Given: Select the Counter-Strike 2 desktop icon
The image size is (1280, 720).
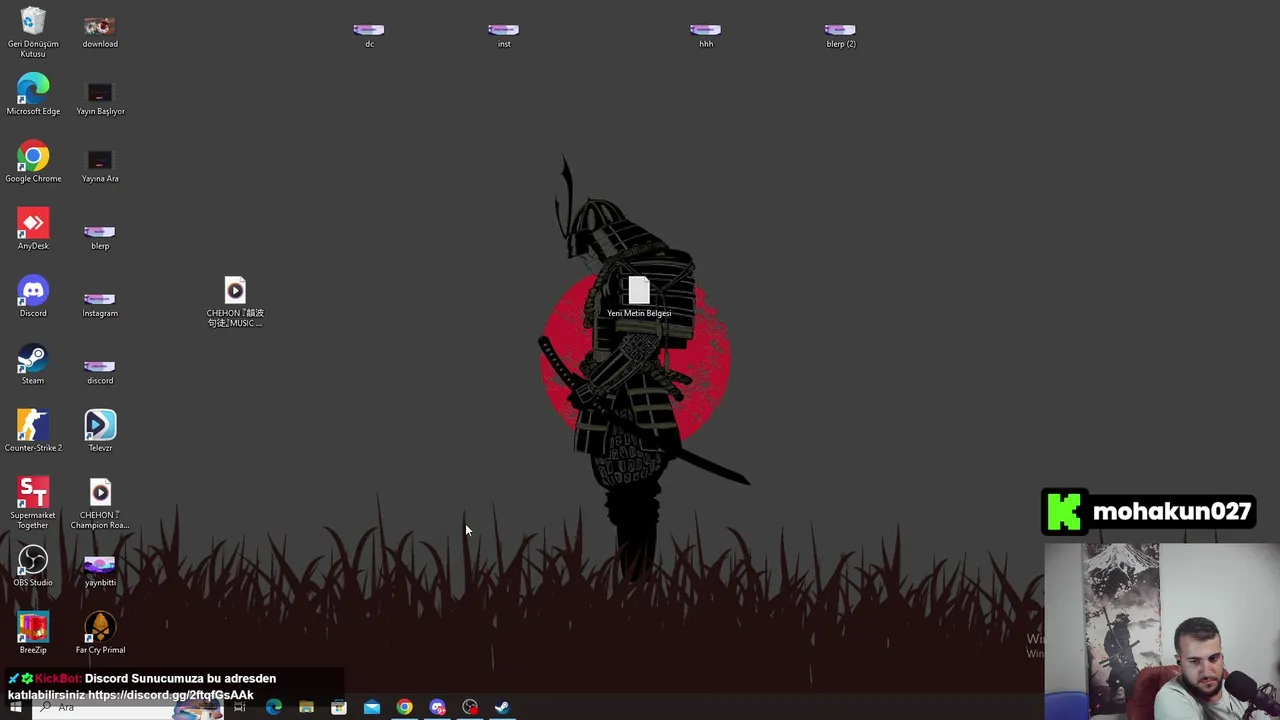Looking at the screenshot, I should point(33,431).
